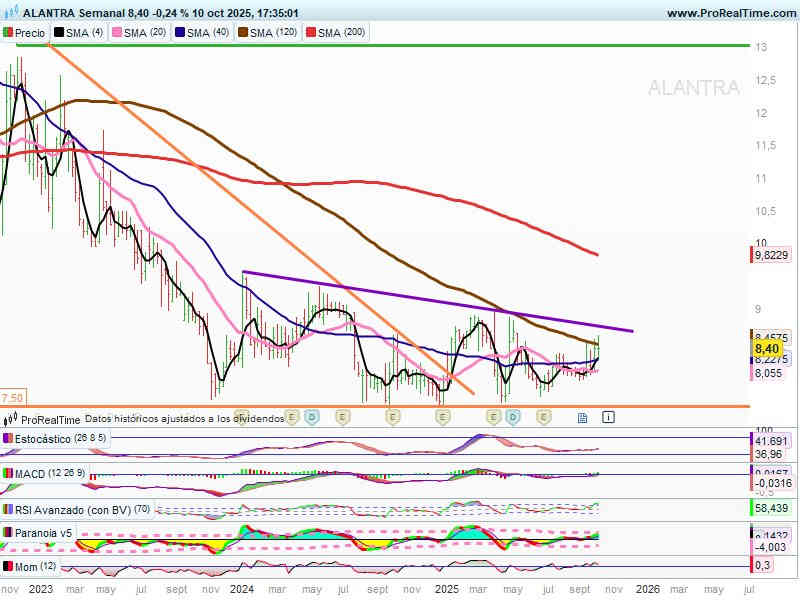Screen dimensions: 800x600
Task: Click the info icon on the events row
Action: (x=608, y=417)
